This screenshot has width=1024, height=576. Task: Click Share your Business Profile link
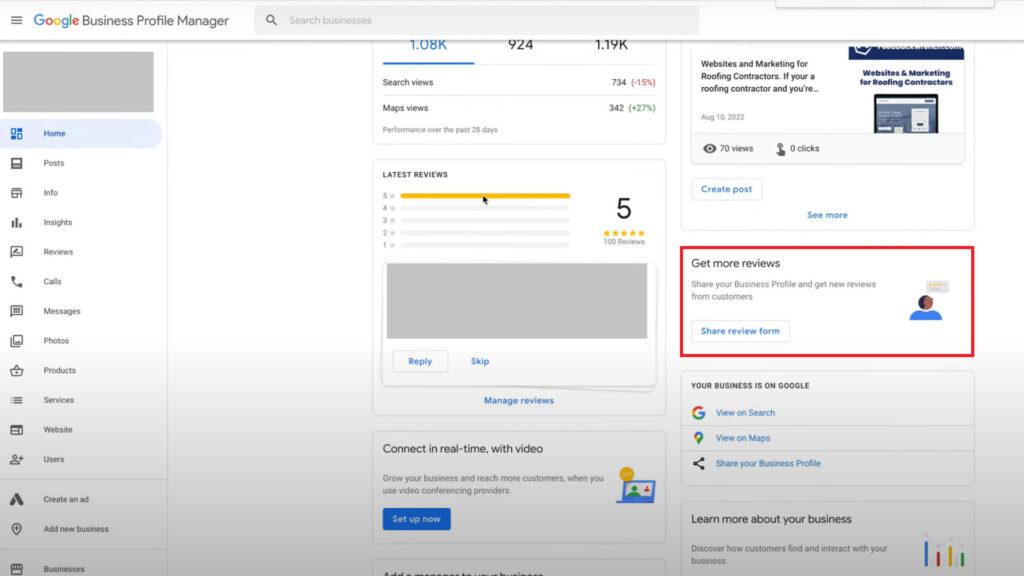coord(768,464)
